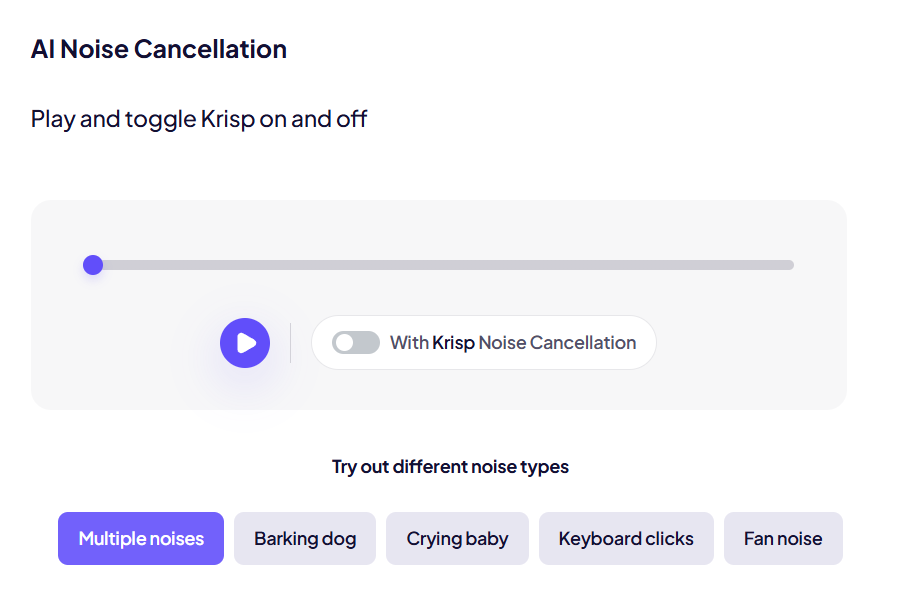Screen dimensions: 906x616
Task: Click the white triangle inside the play button
Action: click(246, 343)
